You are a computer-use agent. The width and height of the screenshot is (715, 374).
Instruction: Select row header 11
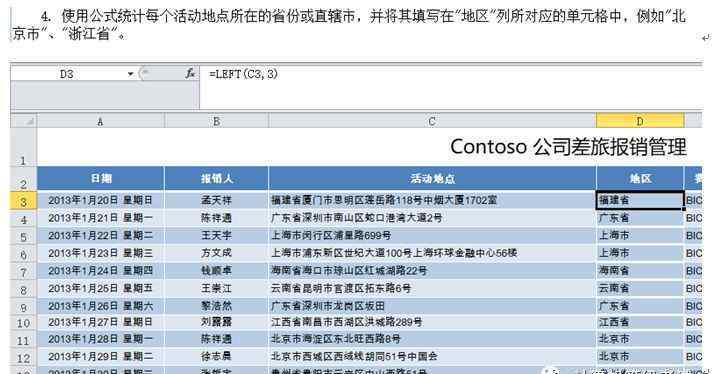(x=23, y=340)
